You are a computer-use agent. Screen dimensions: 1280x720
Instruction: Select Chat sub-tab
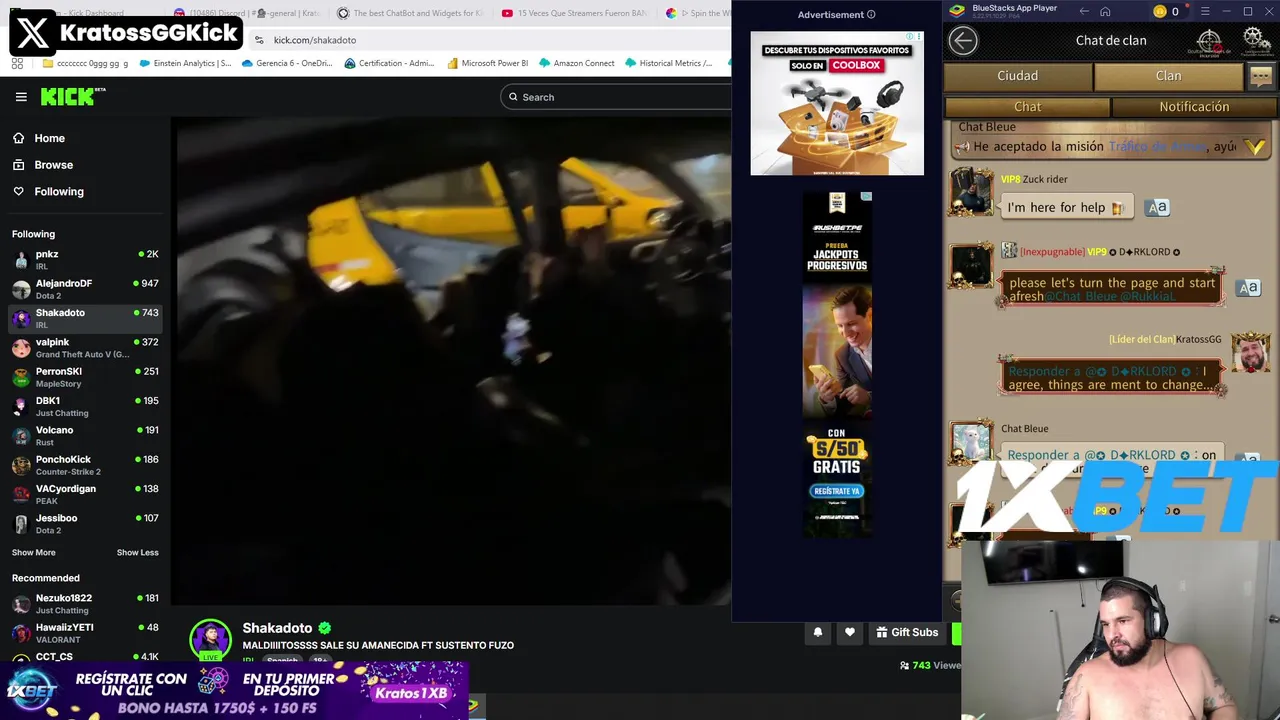point(1027,107)
